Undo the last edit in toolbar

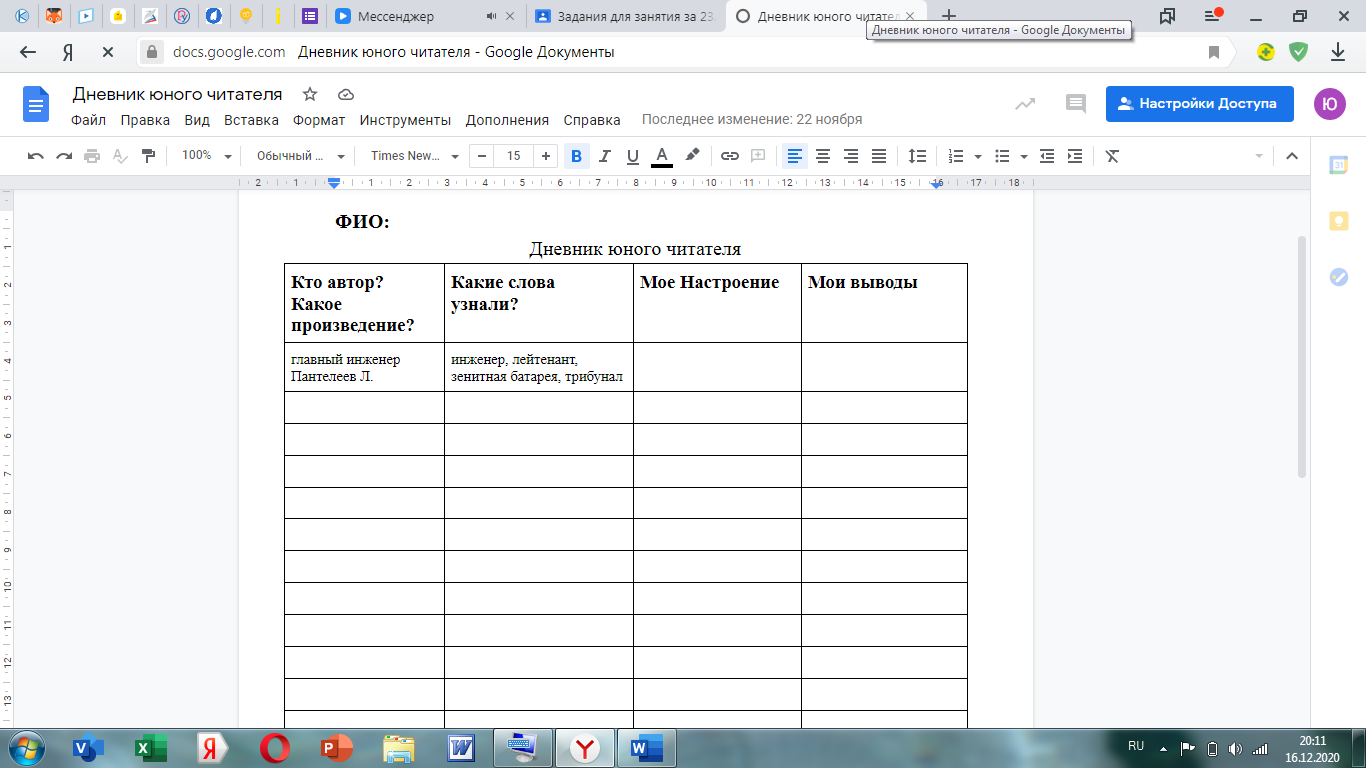coord(36,156)
